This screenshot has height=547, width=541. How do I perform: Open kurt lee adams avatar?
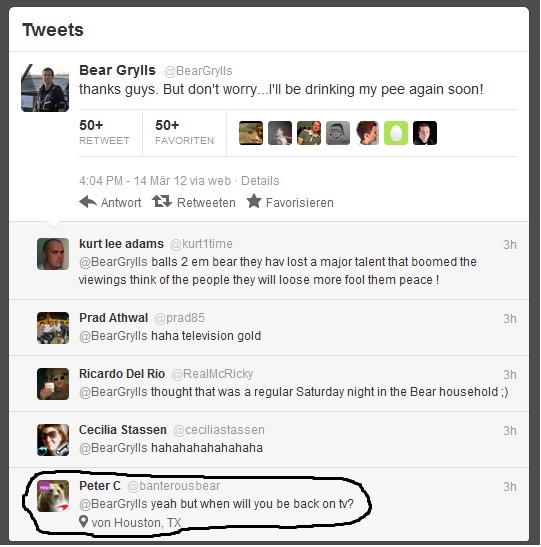[53, 254]
